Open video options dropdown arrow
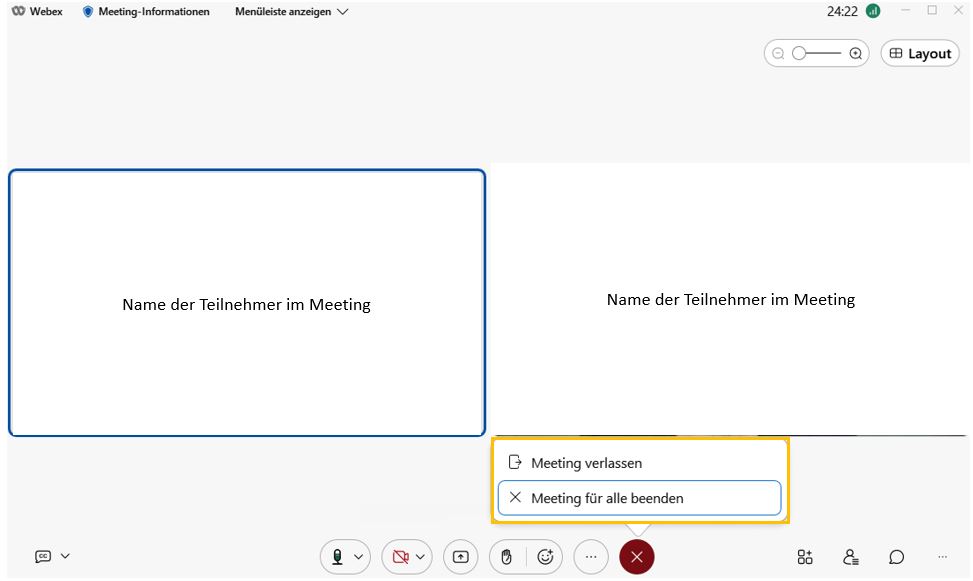Image resolution: width=973 pixels, height=581 pixels. click(421, 557)
